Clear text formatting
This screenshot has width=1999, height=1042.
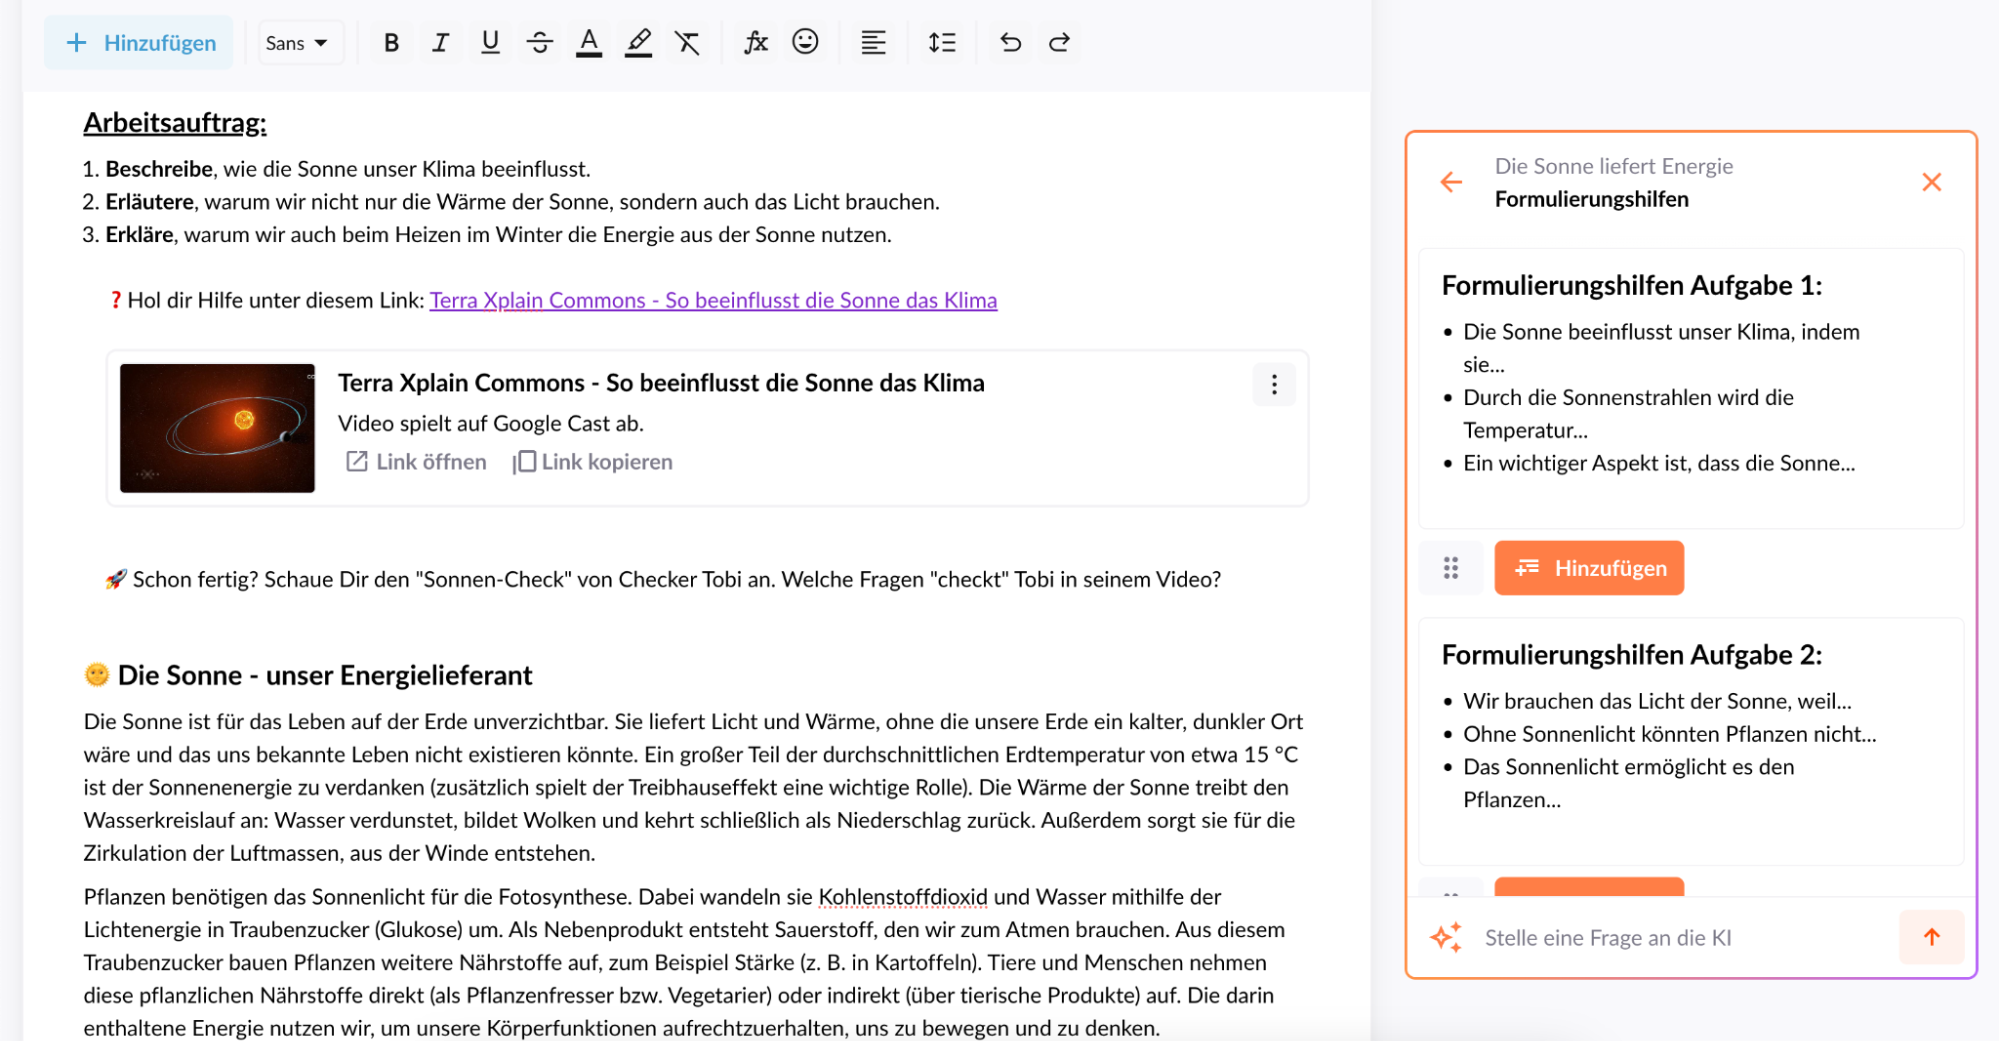pyautogui.click(x=688, y=42)
